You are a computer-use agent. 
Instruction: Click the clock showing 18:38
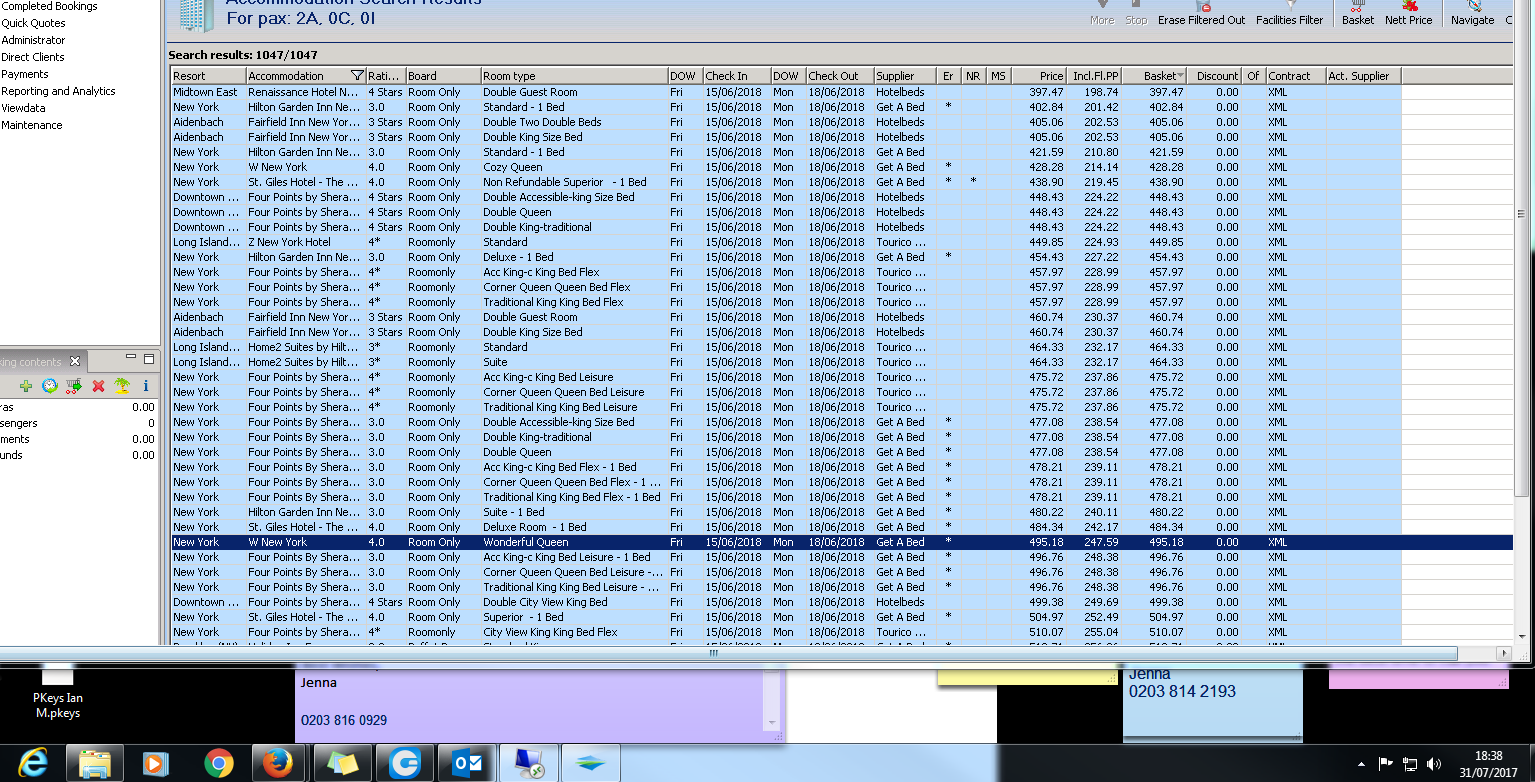click(1488, 756)
